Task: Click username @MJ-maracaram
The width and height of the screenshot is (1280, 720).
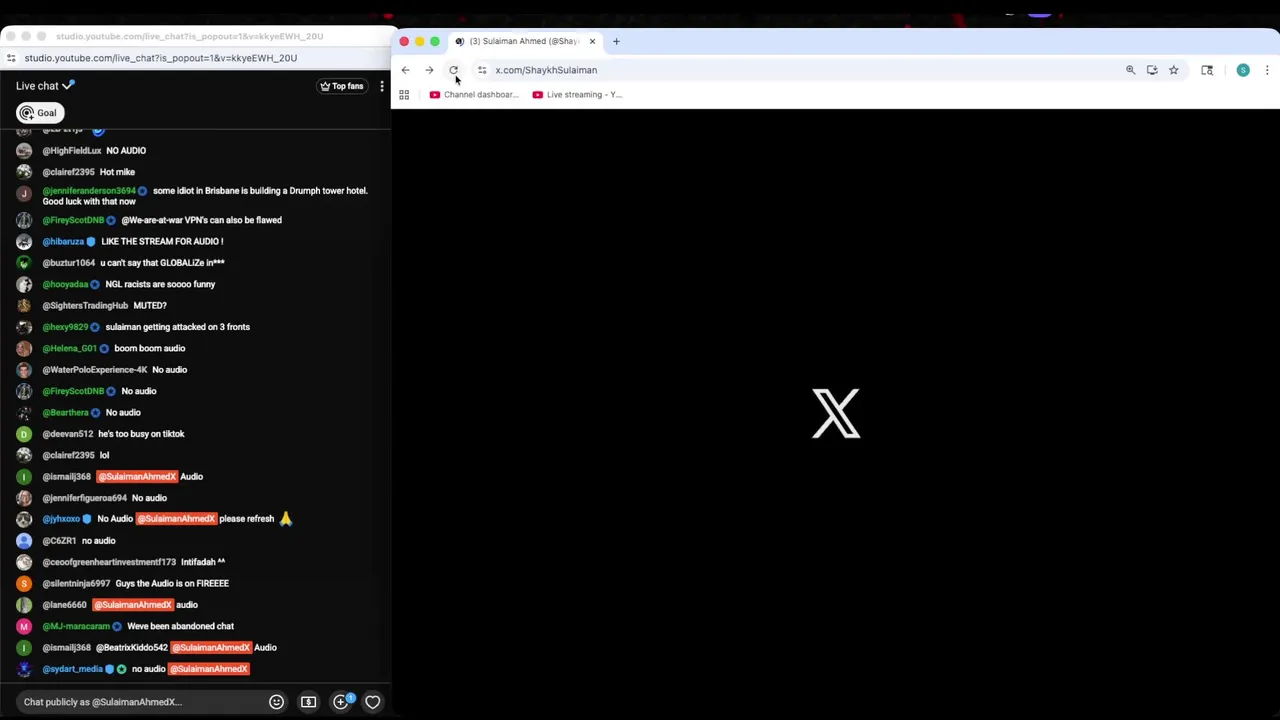Action: [x=76, y=627]
